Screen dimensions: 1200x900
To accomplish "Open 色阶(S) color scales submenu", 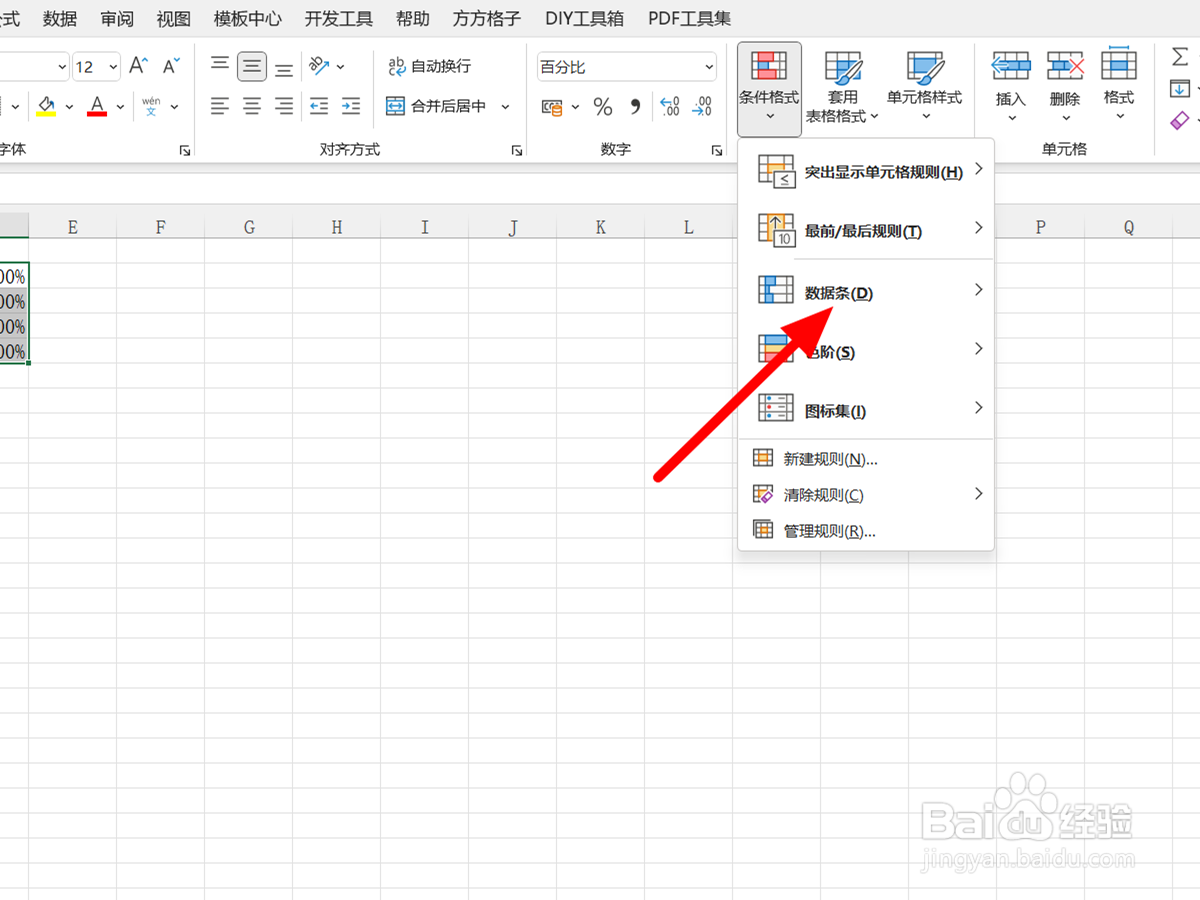I will pos(866,352).
